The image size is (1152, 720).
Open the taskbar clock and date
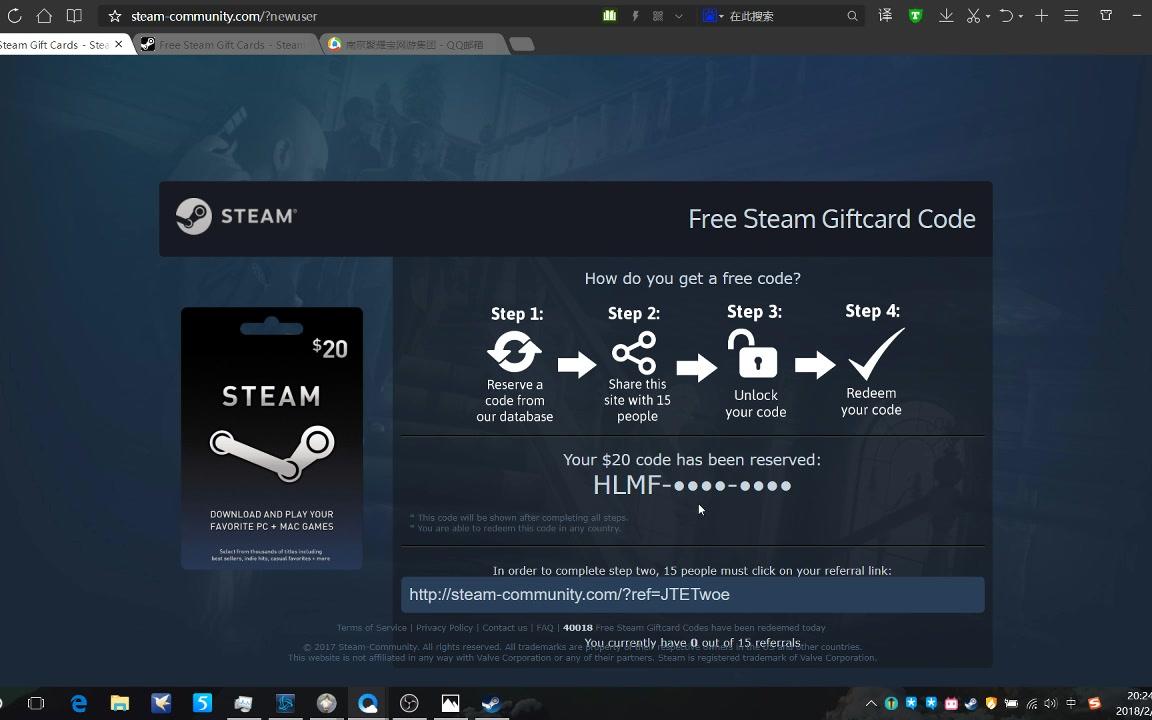point(1134,703)
